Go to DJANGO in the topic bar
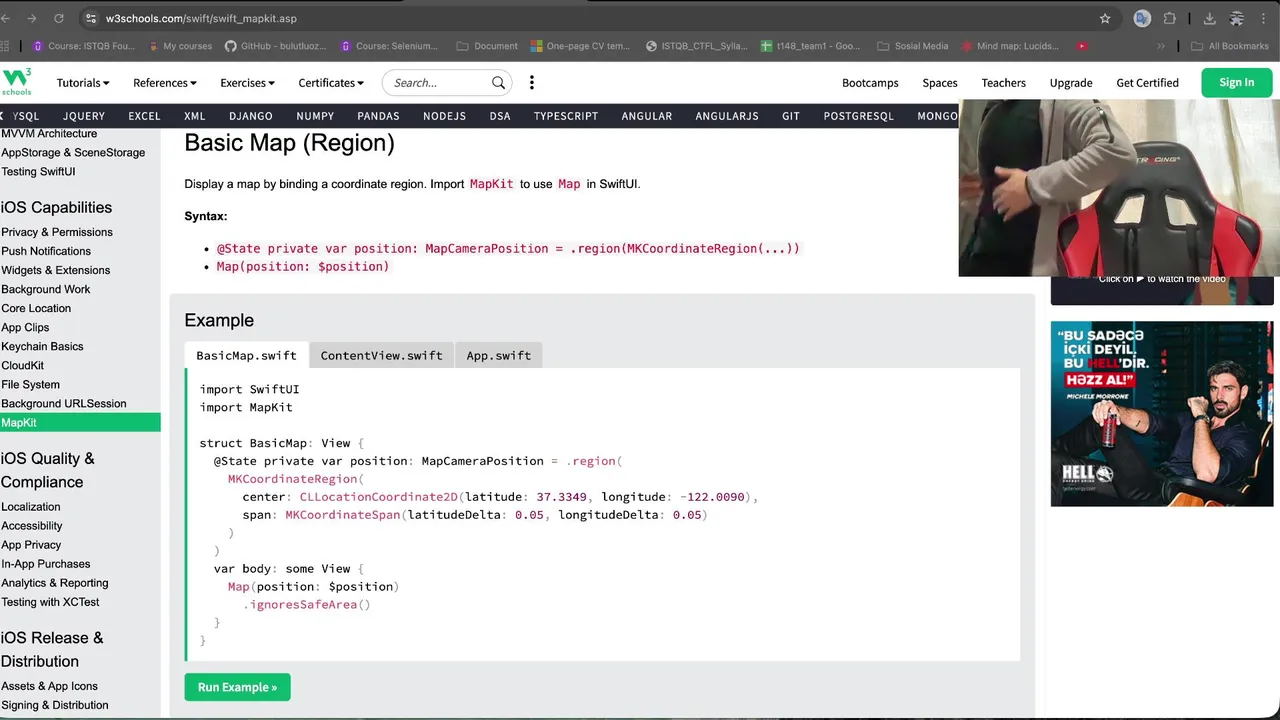 (250, 116)
